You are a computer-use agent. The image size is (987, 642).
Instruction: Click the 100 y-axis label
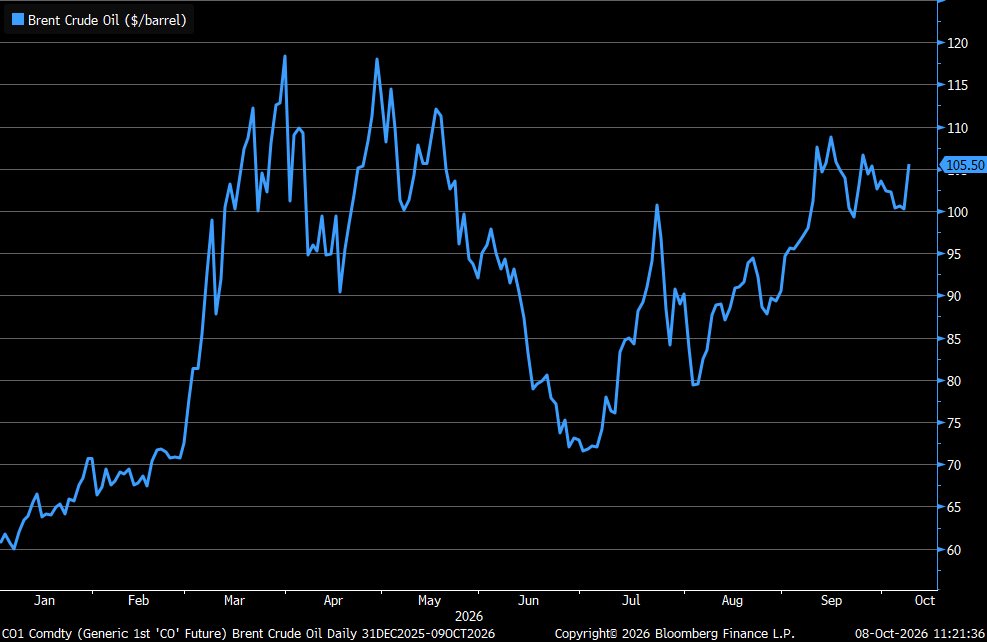point(957,212)
